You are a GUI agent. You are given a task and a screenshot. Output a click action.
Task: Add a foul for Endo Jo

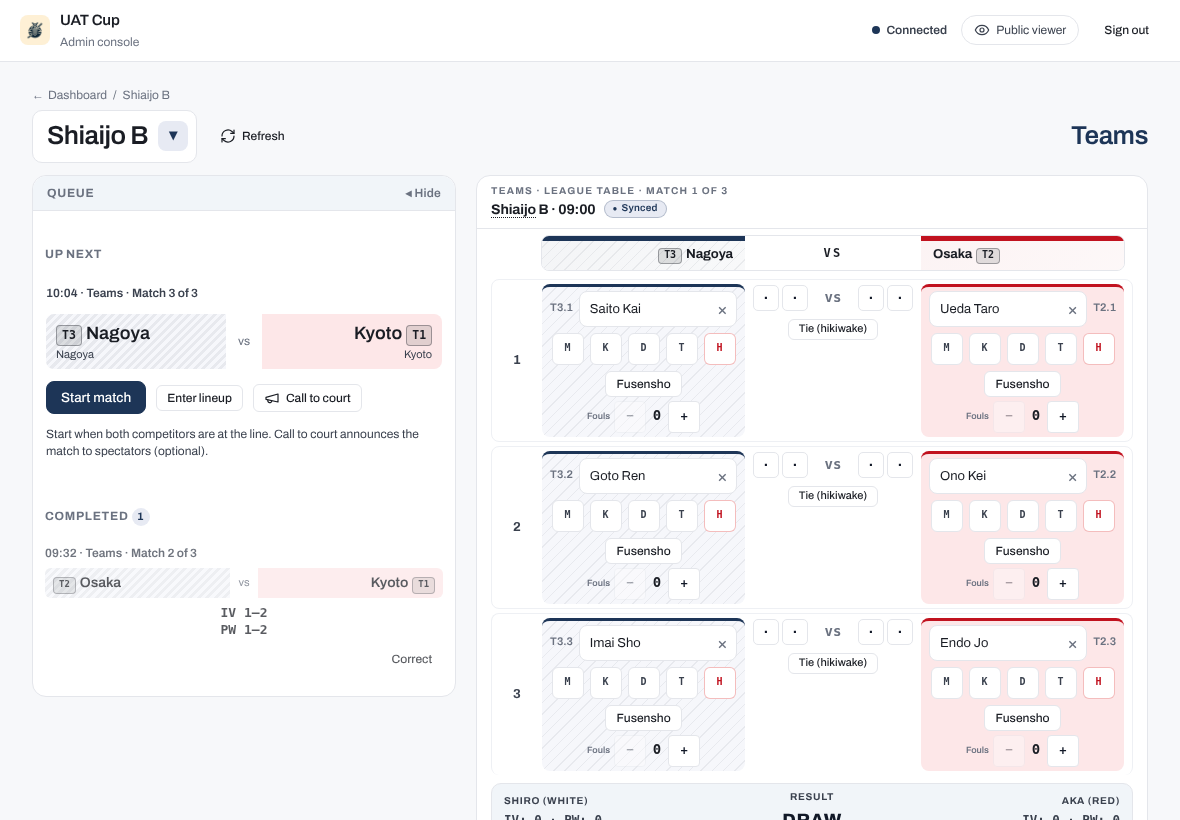point(1063,751)
